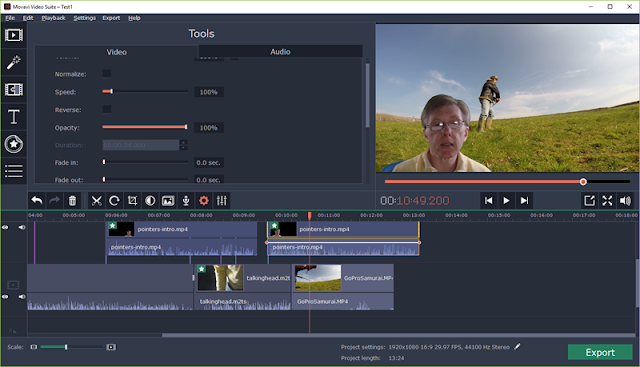Viewport: 640px width, 367px height.
Task: Open the Export menu
Action: (111, 18)
